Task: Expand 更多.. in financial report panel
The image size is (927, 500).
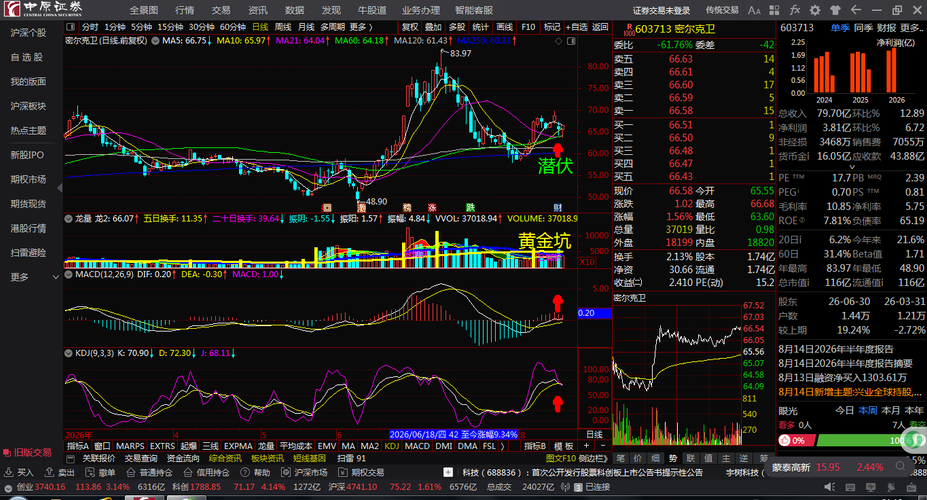Action: (x=911, y=28)
